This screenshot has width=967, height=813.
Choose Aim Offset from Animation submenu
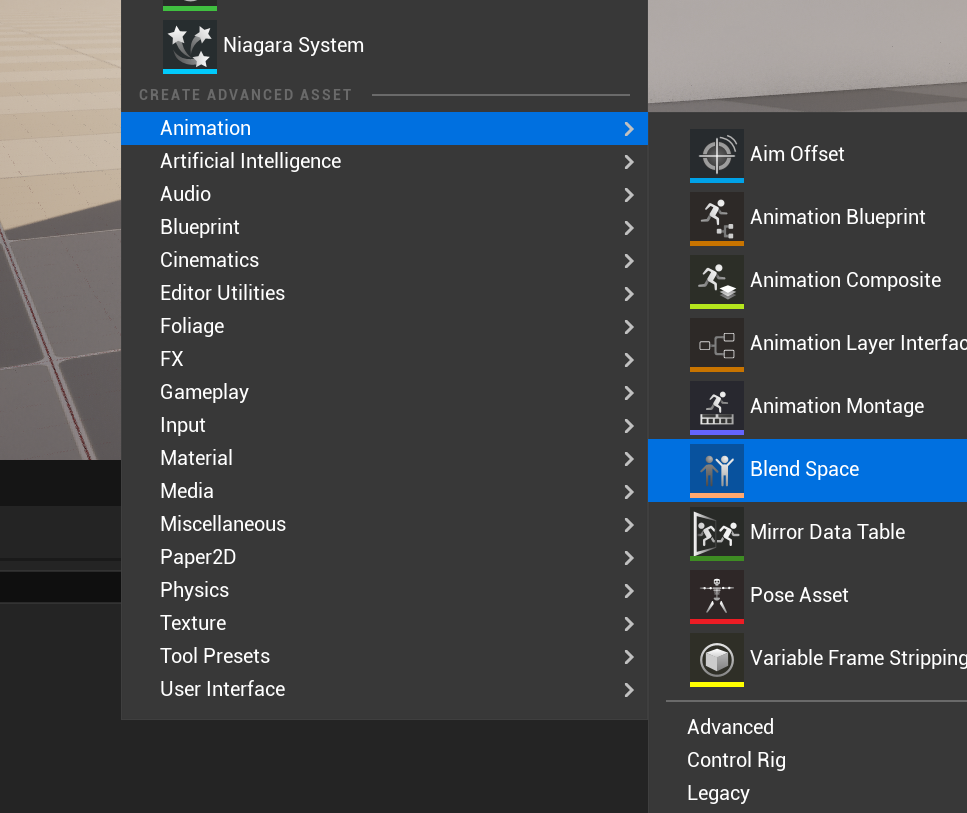click(x=807, y=155)
